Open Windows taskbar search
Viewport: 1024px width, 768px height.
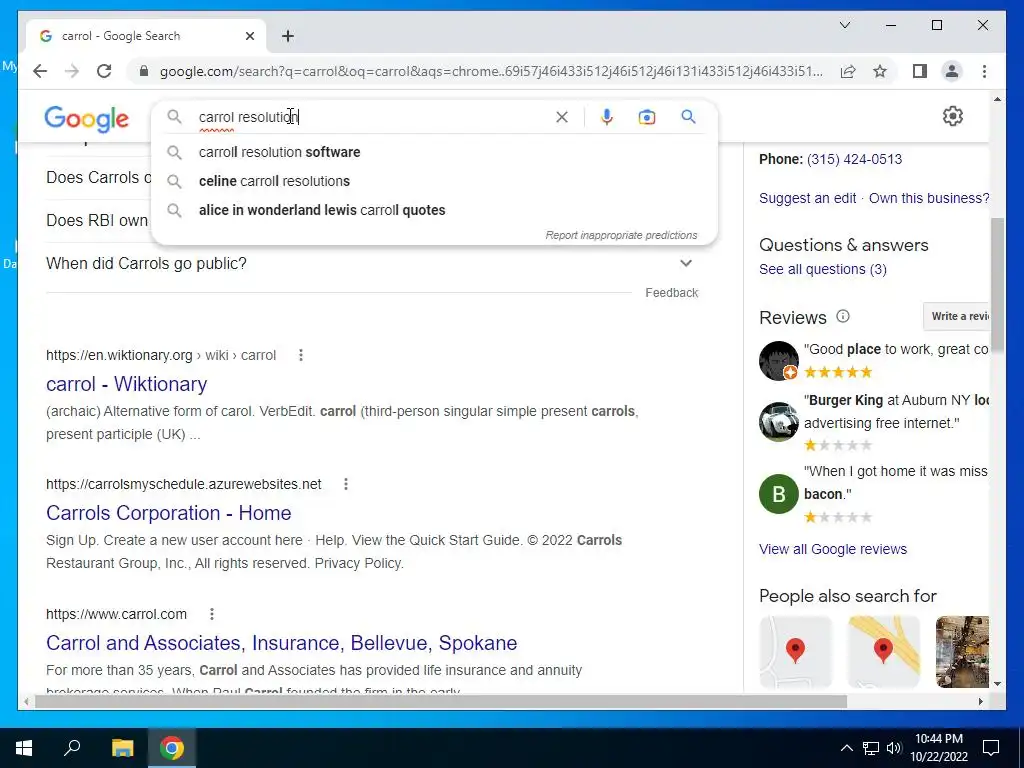click(x=72, y=748)
